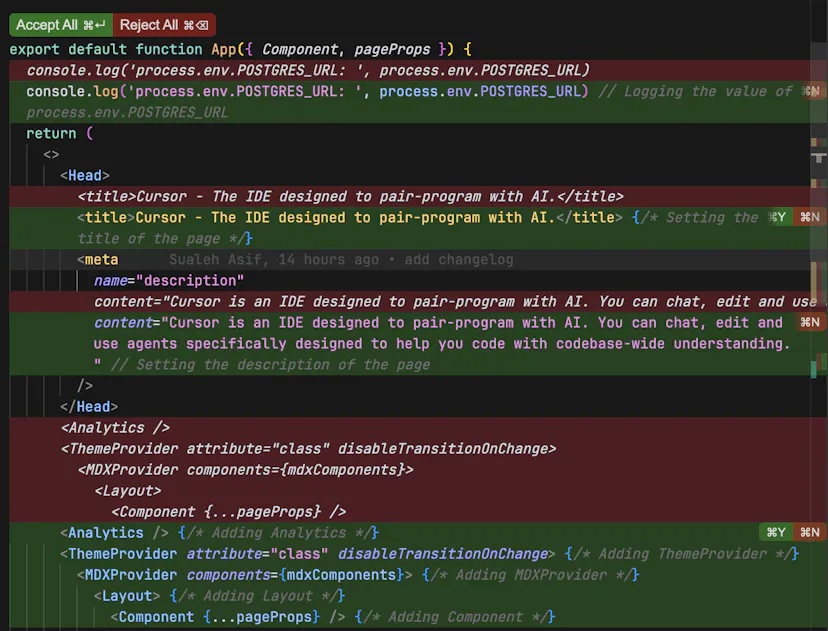The height and width of the screenshot is (631, 828).
Task: Click the Accept All button
Action: pos(61,25)
